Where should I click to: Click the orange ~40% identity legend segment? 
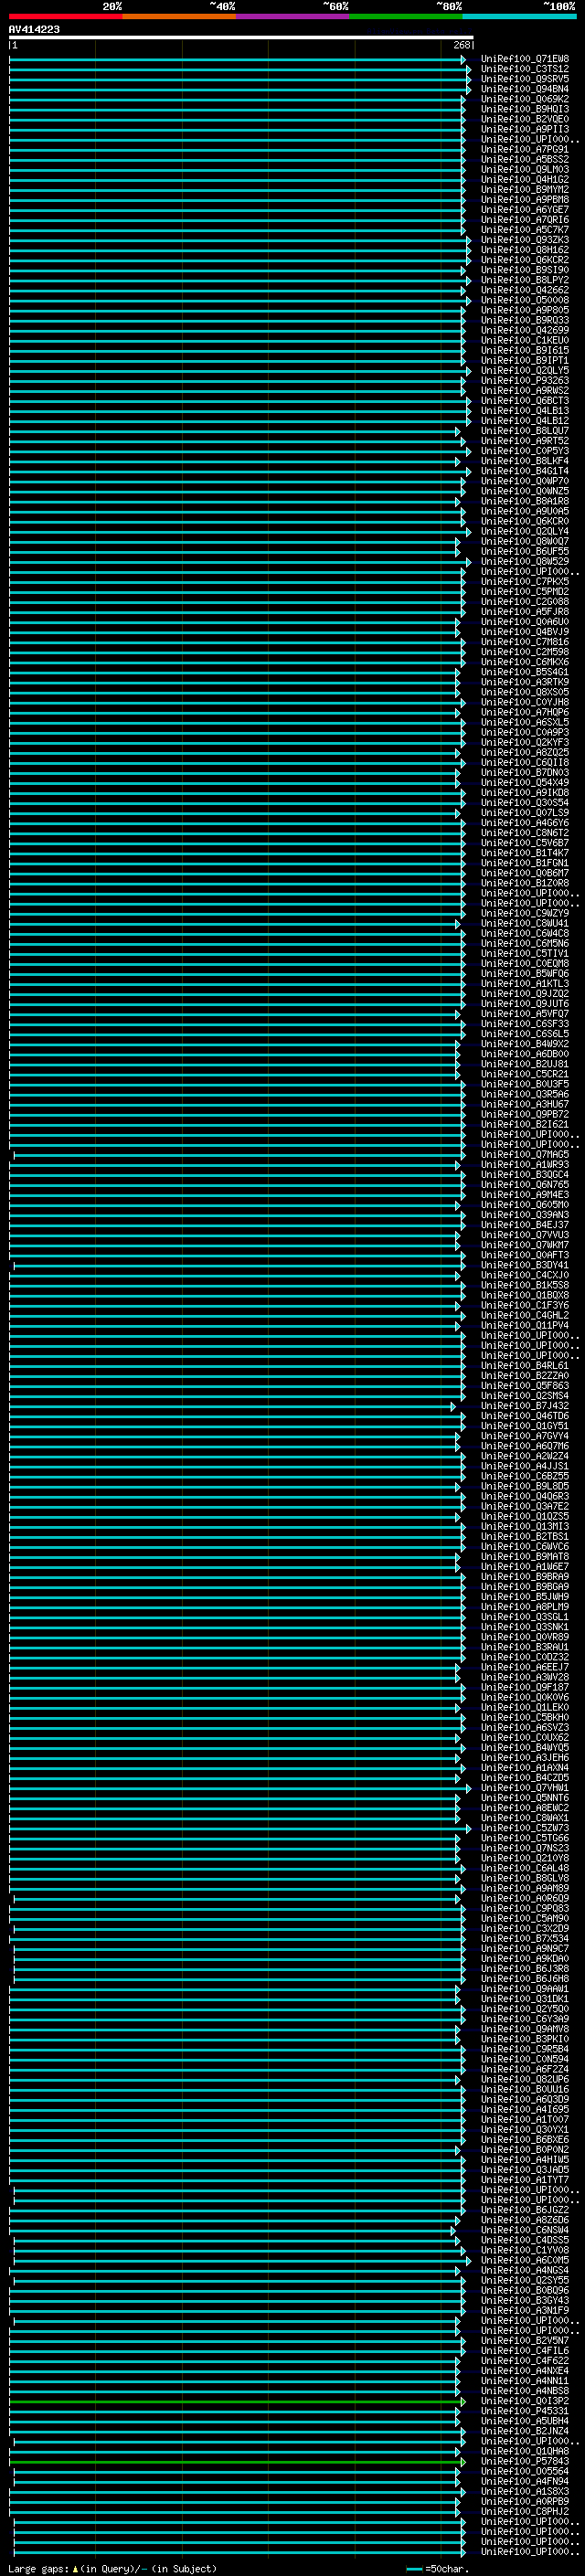click(x=179, y=16)
